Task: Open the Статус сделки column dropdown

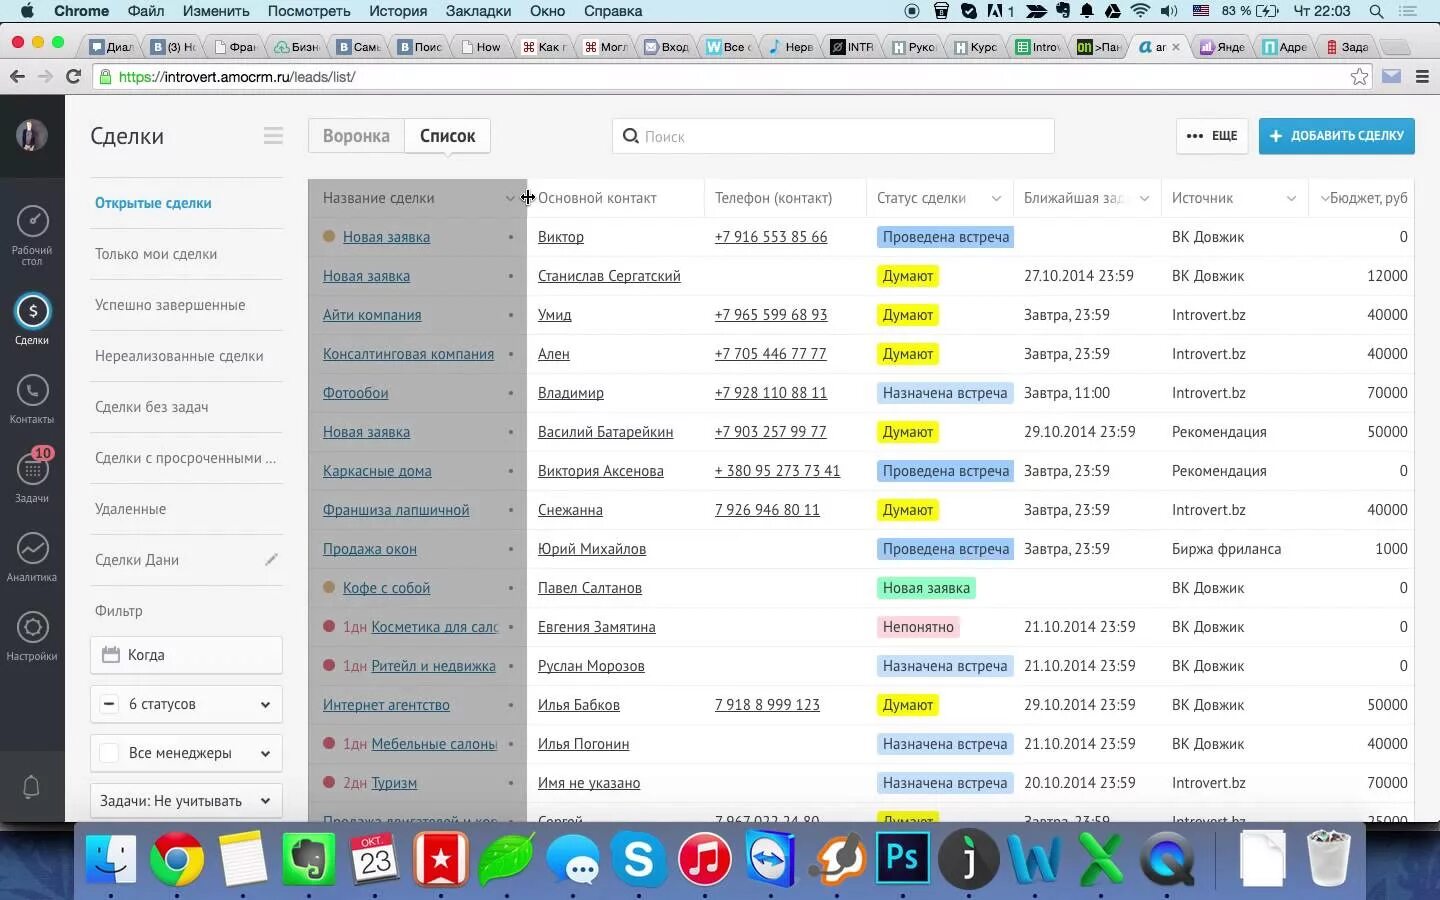Action: coord(995,198)
